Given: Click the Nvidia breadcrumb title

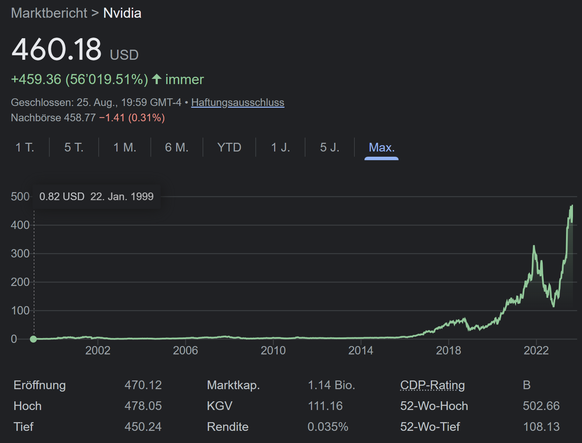Looking at the screenshot, I should [x=122, y=13].
